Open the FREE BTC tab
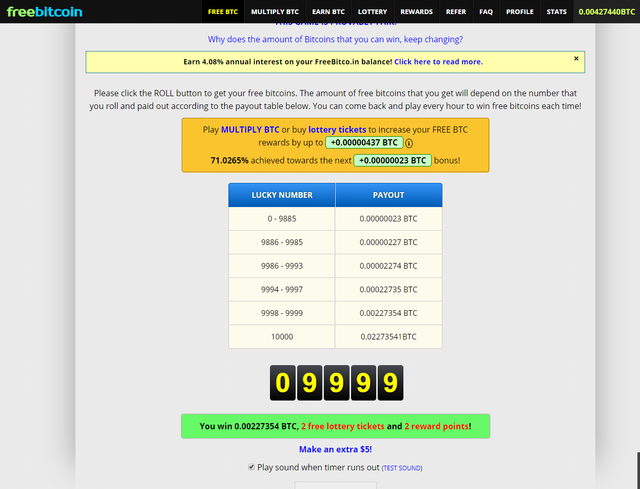Viewport: 640px width, 489px height. pyautogui.click(x=223, y=11)
